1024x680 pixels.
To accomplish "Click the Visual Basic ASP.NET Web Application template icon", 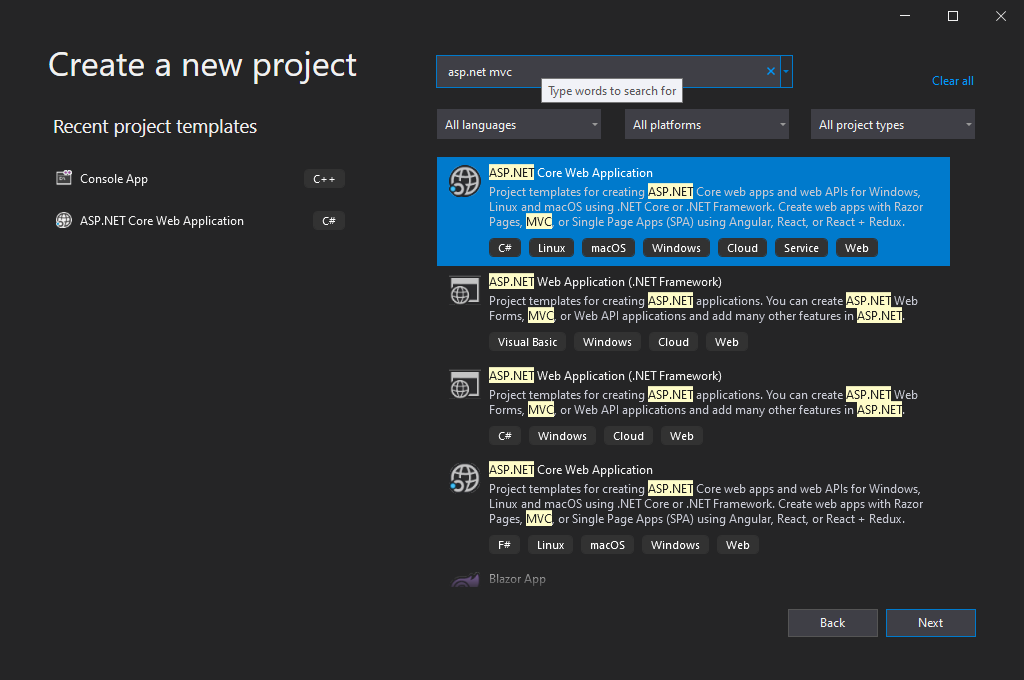I will coord(464,291).
